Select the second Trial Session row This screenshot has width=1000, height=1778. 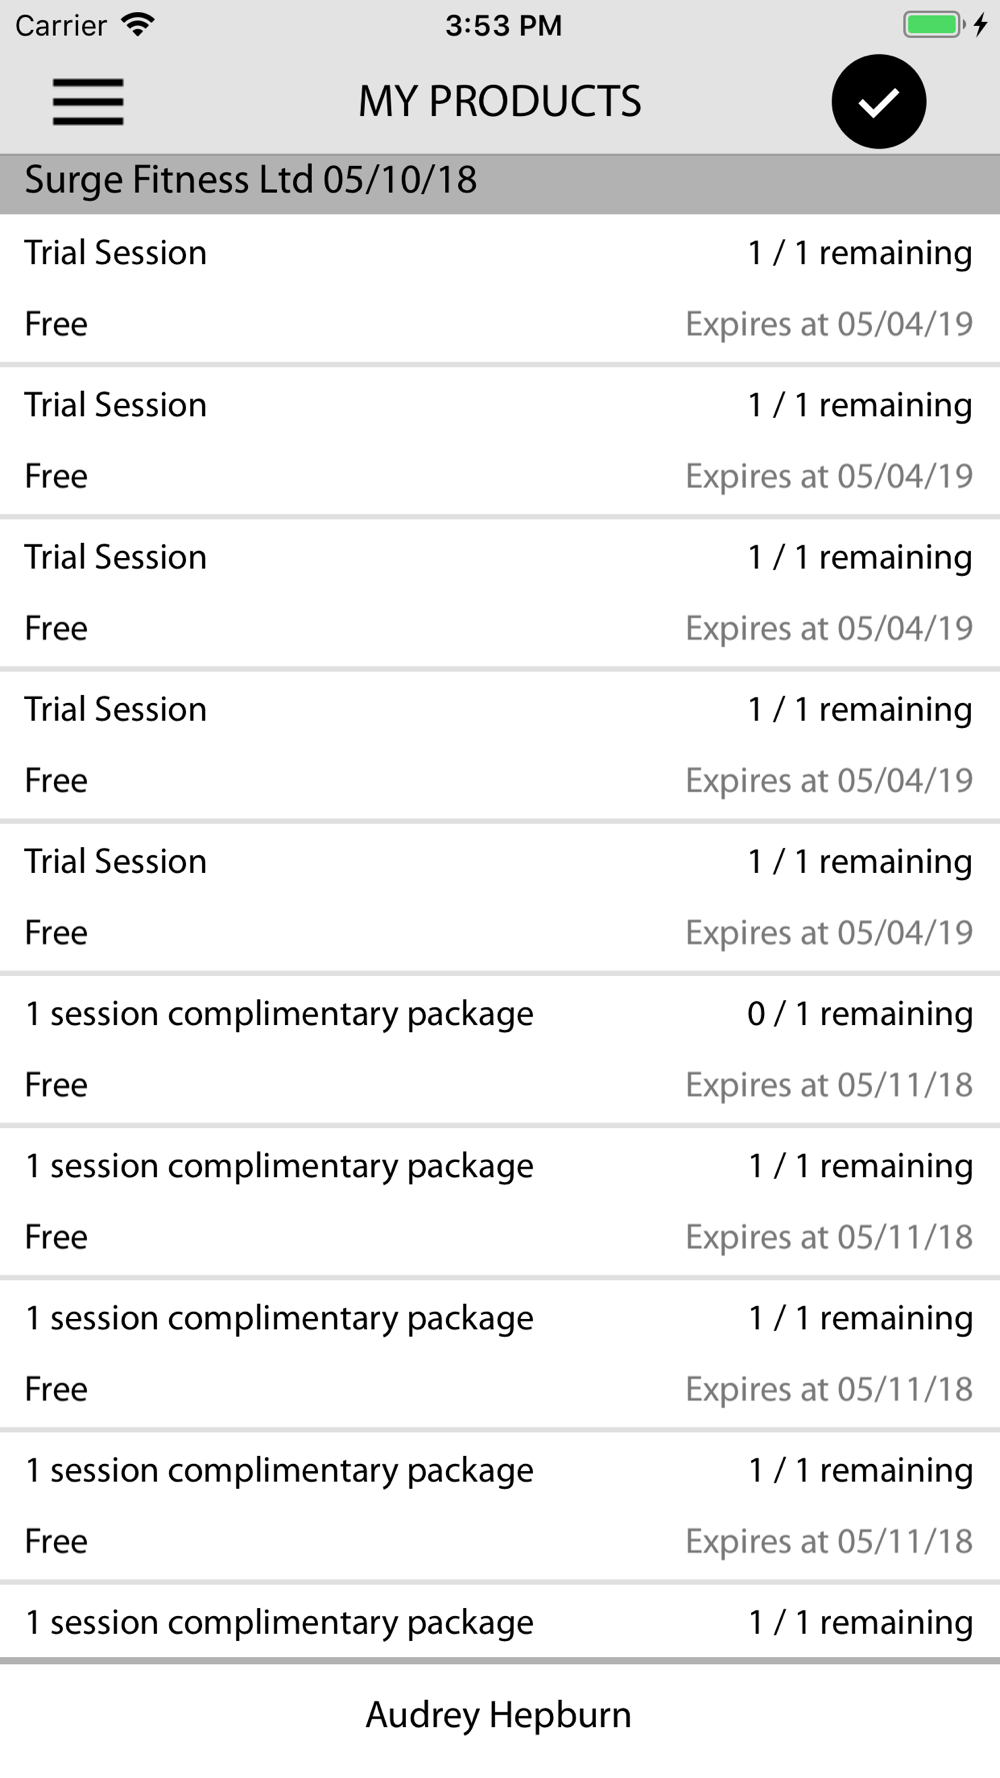500,441
